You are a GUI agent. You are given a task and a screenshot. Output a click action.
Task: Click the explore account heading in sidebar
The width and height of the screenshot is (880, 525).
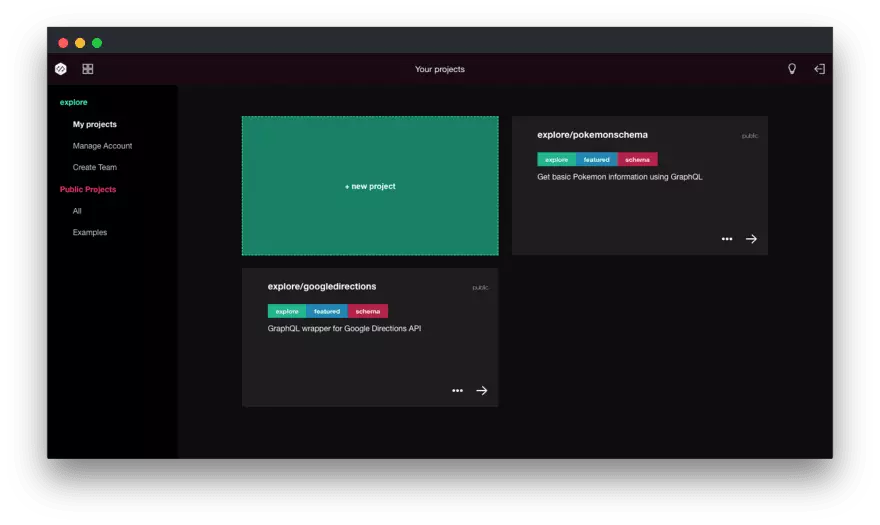[x=74, y=102]
